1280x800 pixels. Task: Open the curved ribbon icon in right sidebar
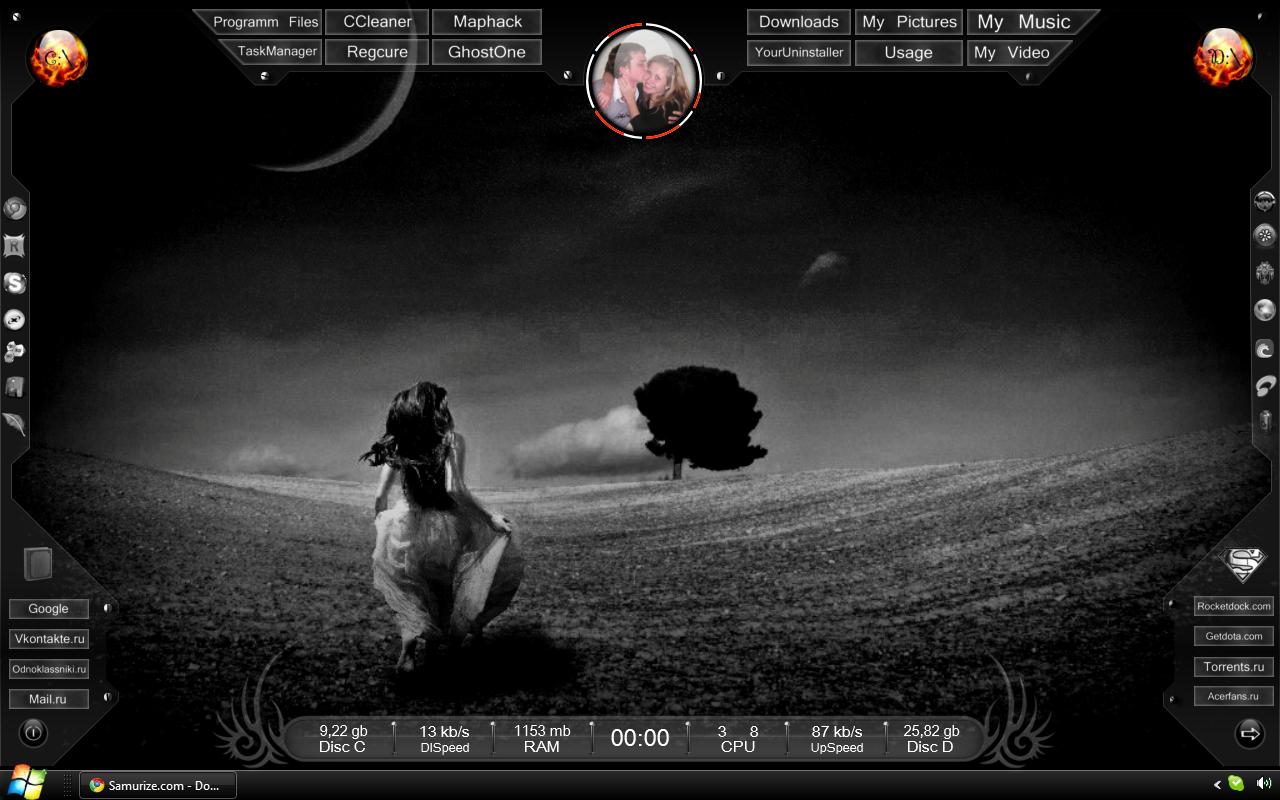[x=1265, y=385]
